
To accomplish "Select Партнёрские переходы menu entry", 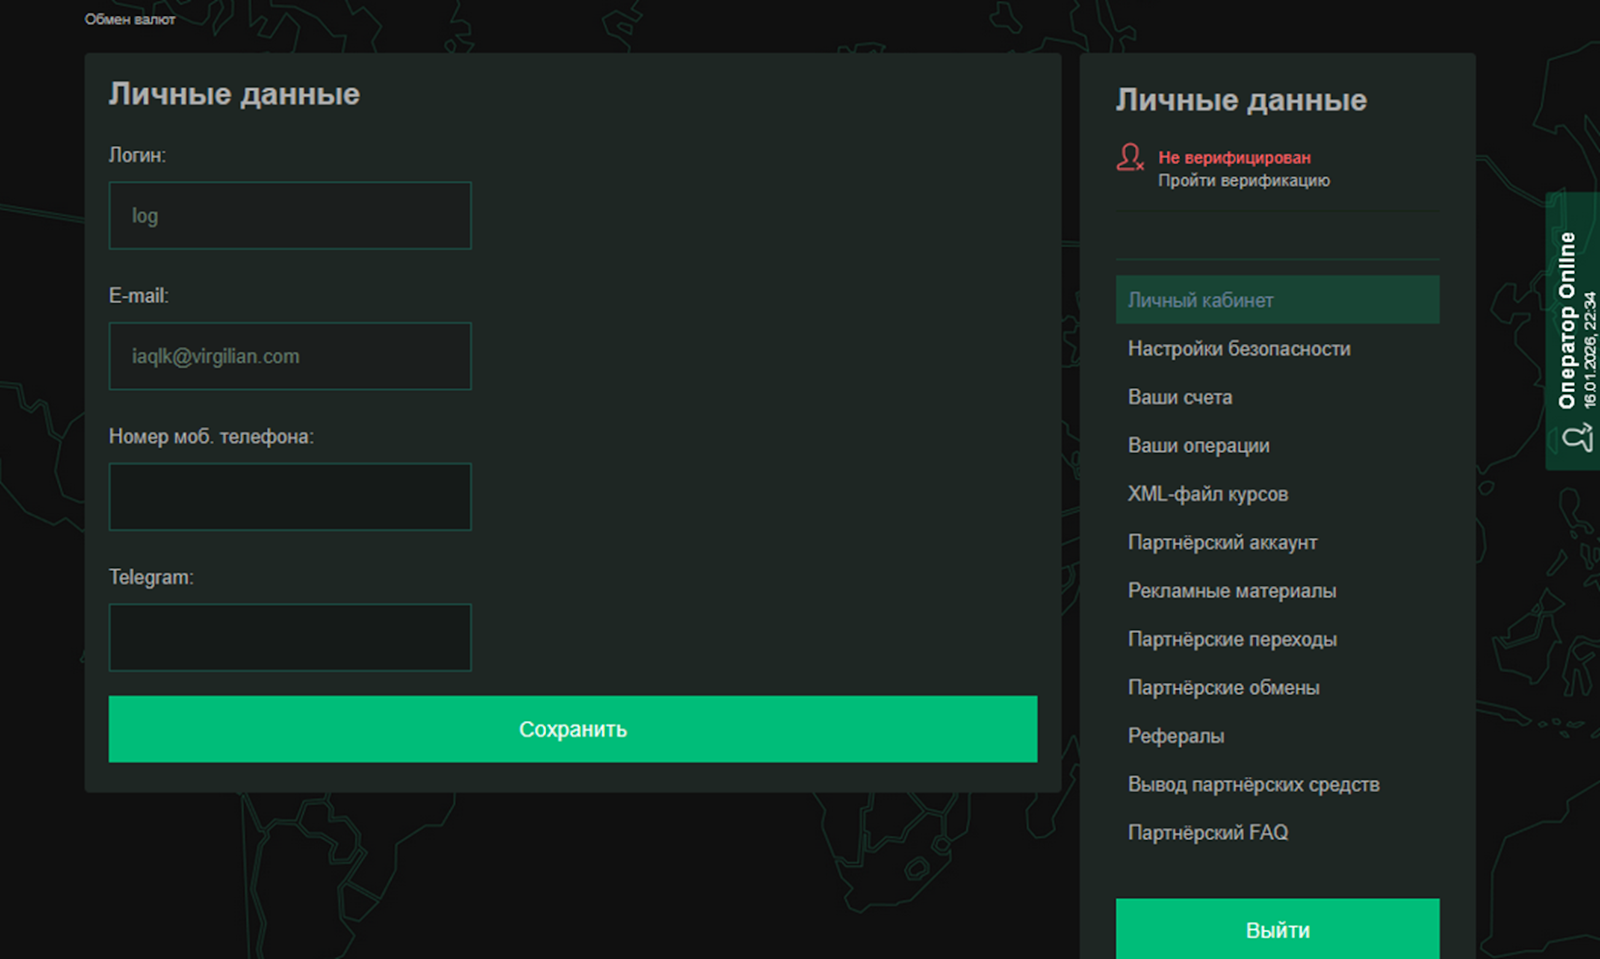I will pos(1231,640).
